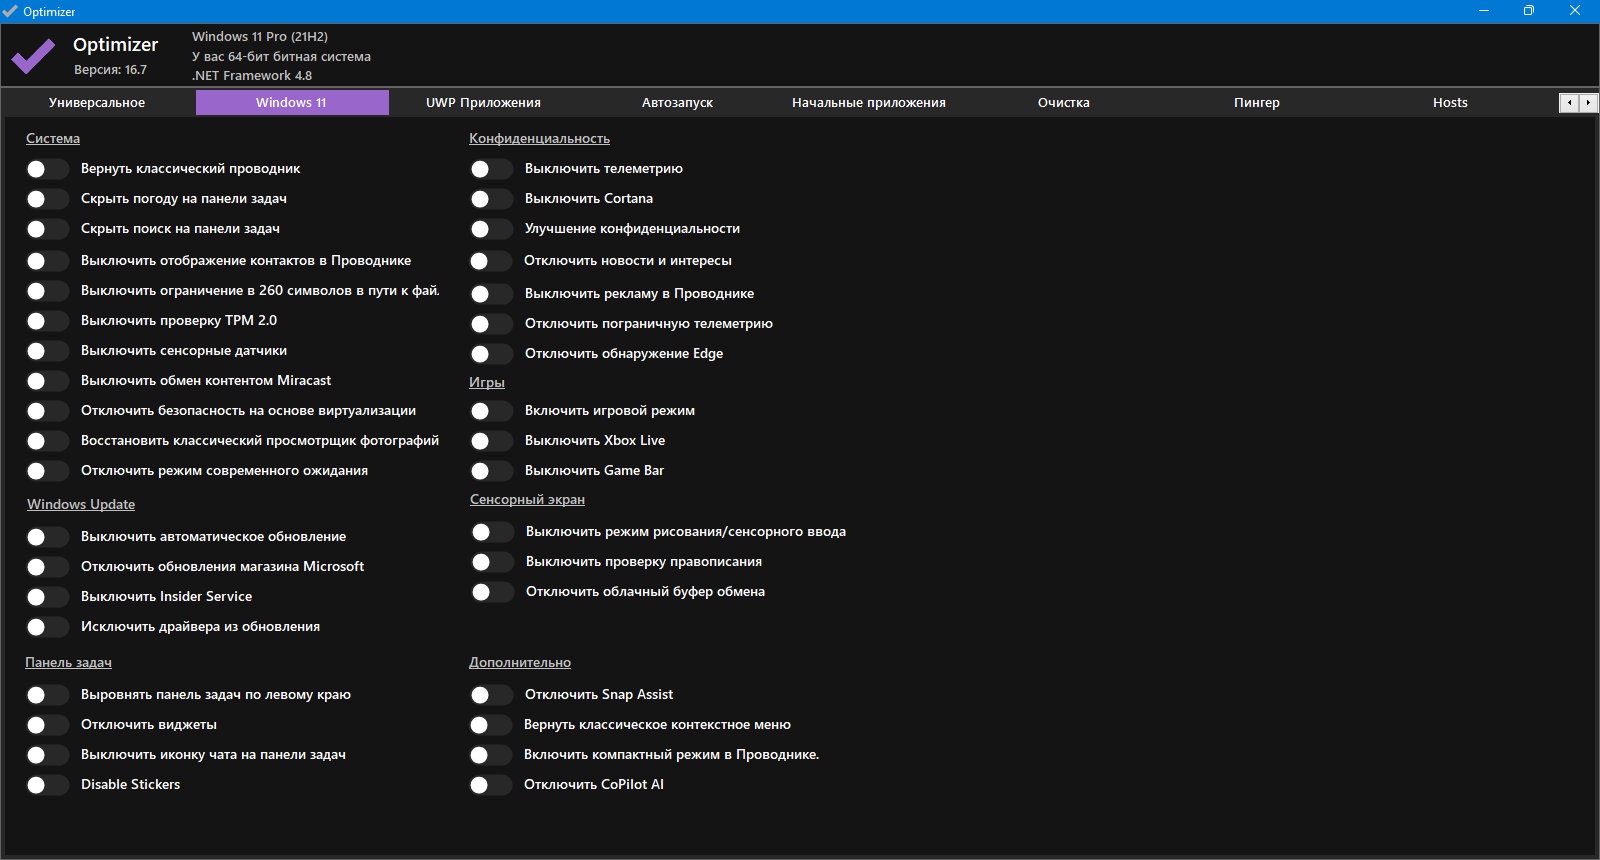Image resolution: width=1600 pixels, height=860 pixels.
Task: Click tab strip left scroll arrow
Action: point(1569,103)
